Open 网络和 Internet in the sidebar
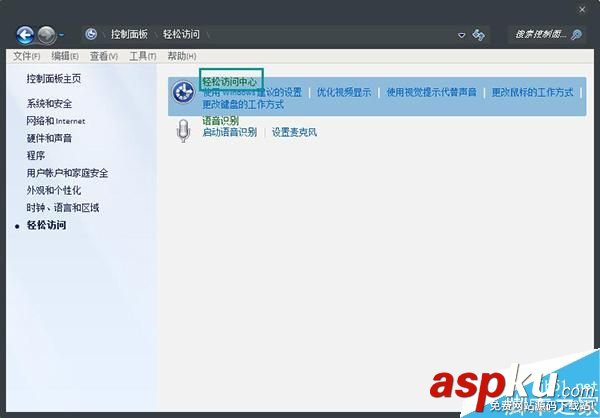This screenshot has height=418, width=600. click(56, 121)
